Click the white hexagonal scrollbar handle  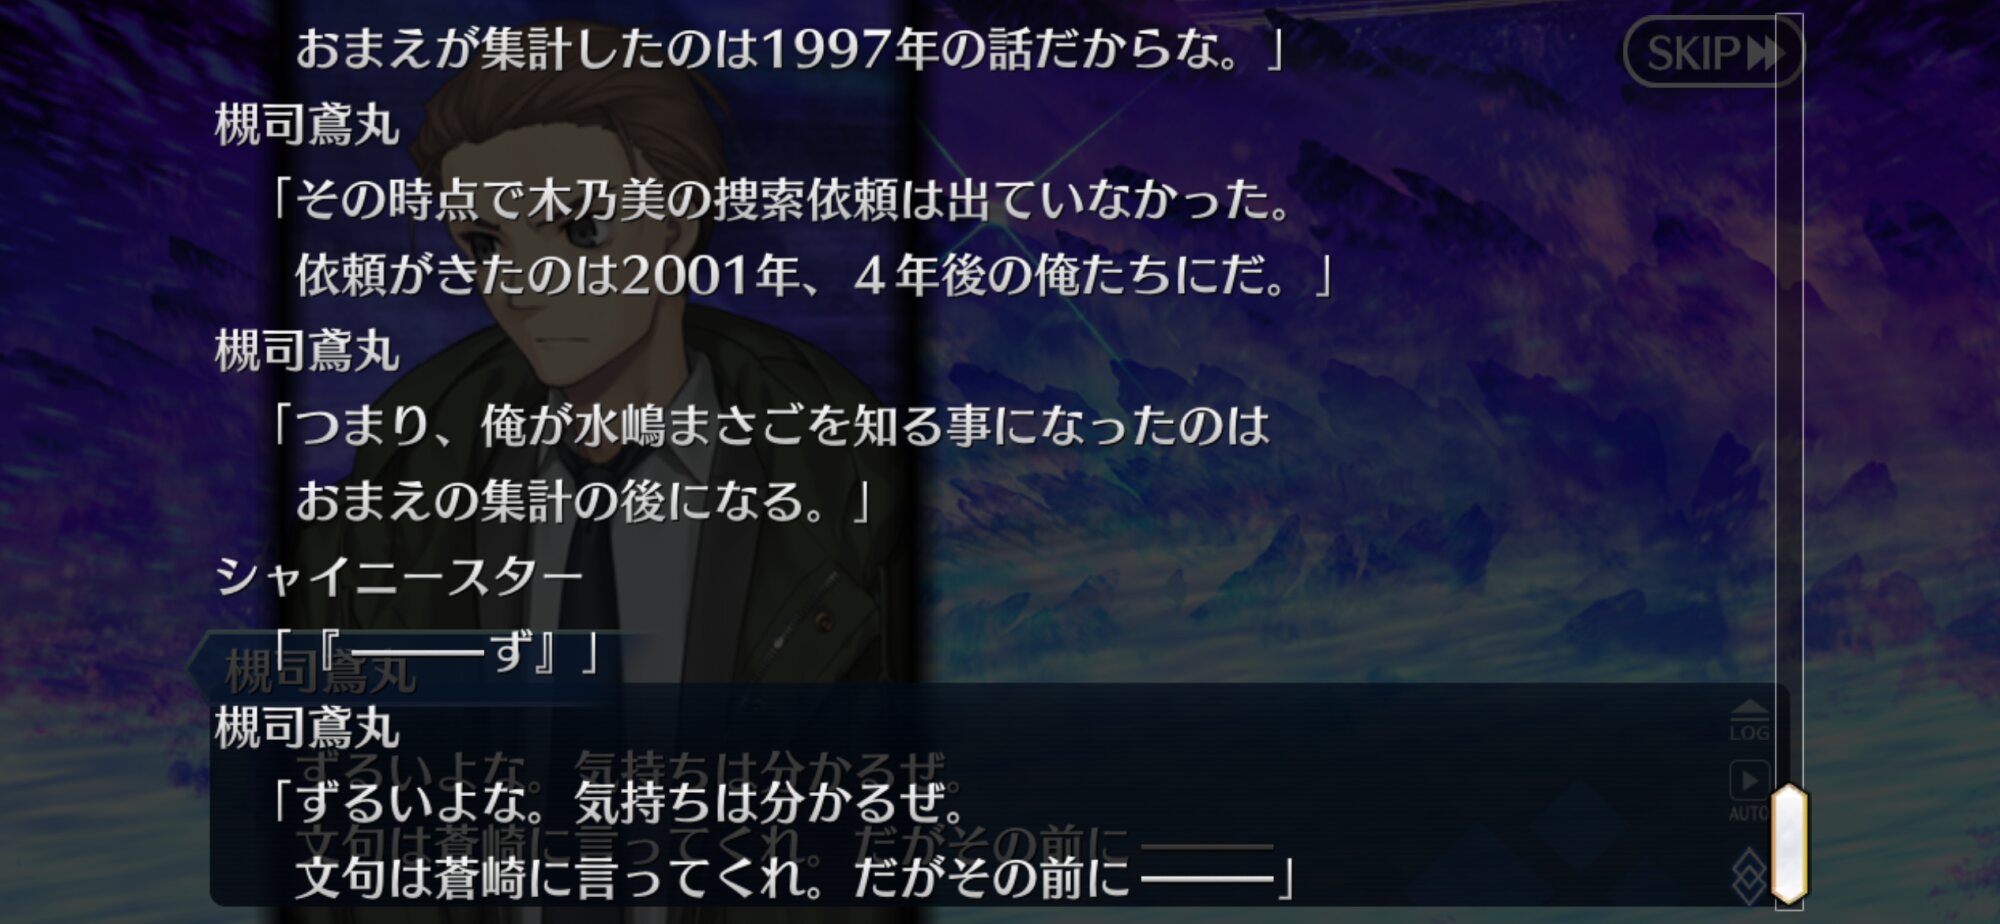(1789, 843)
